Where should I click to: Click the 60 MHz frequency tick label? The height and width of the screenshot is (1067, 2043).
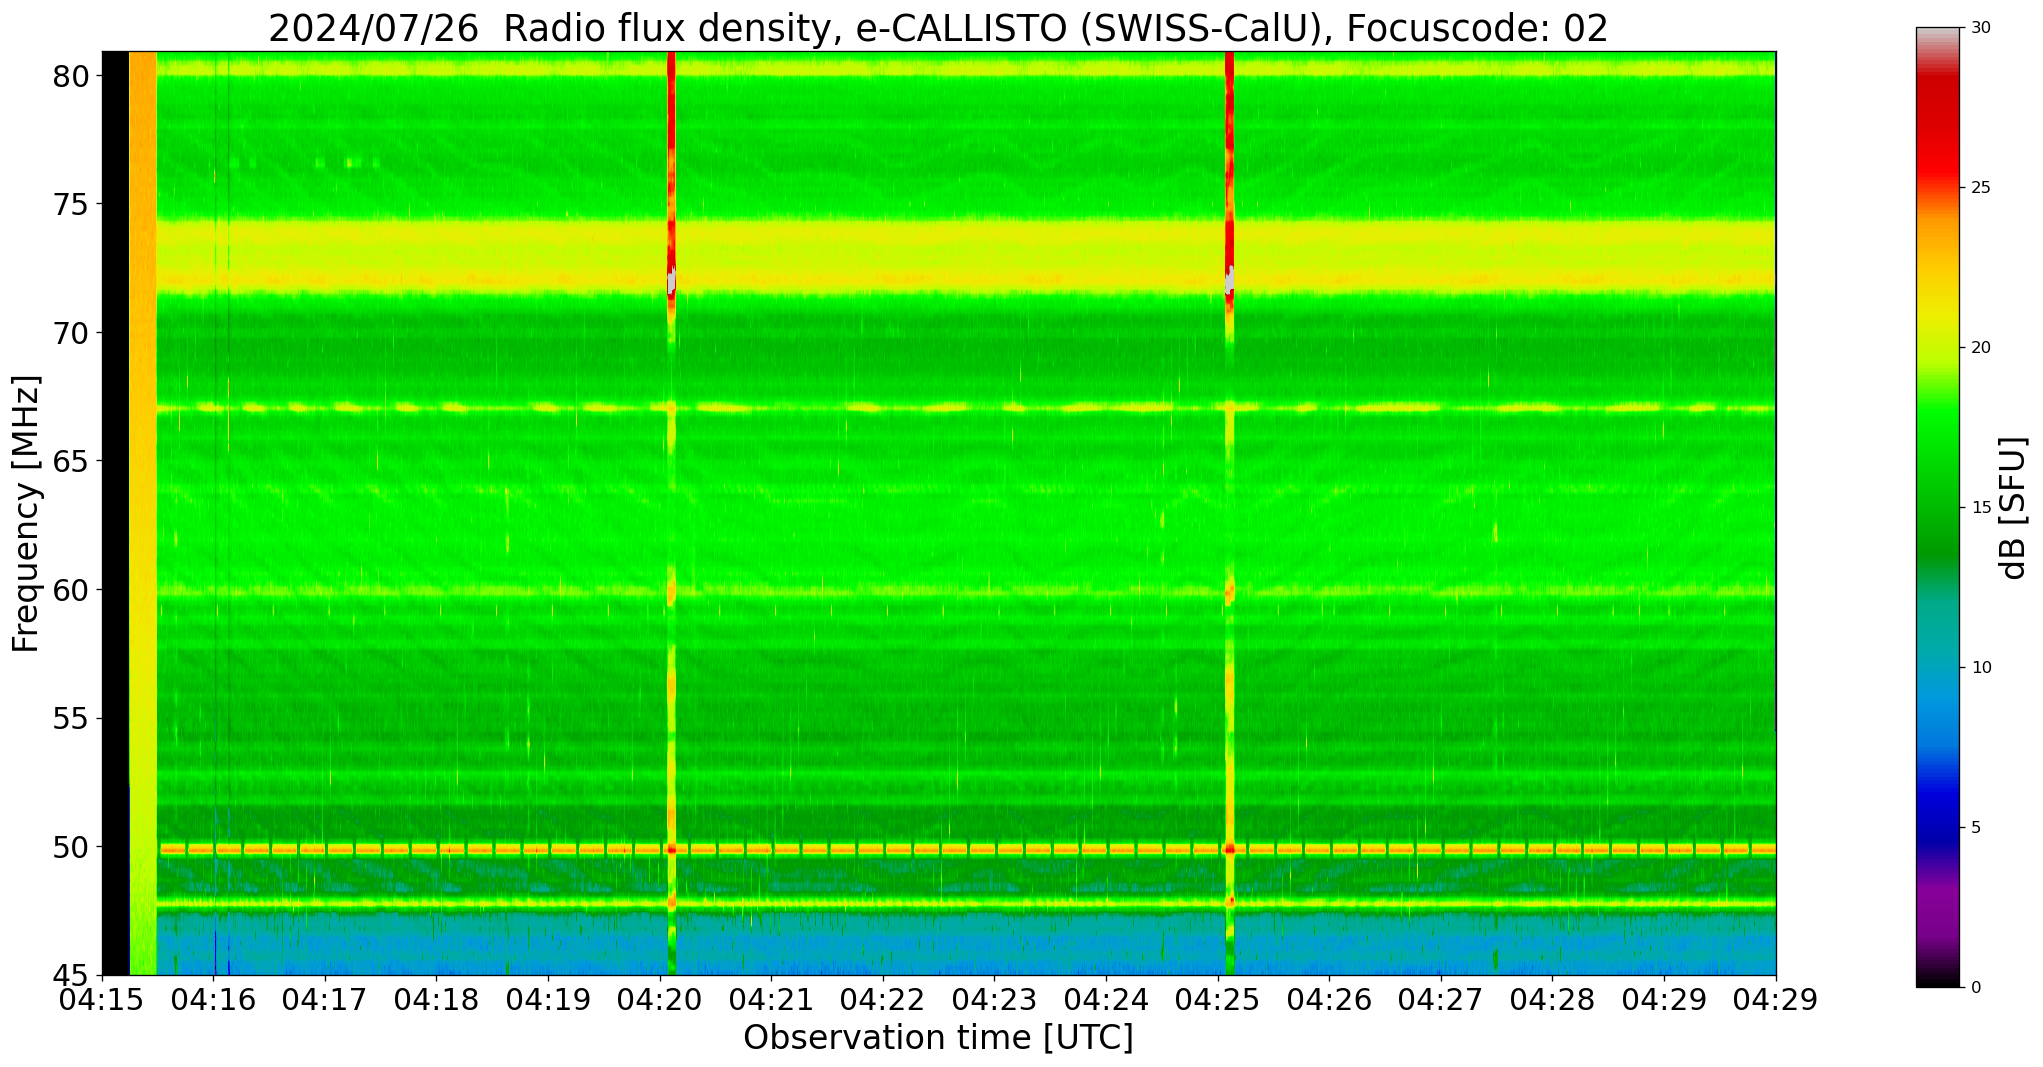click(x=70, y=590)
